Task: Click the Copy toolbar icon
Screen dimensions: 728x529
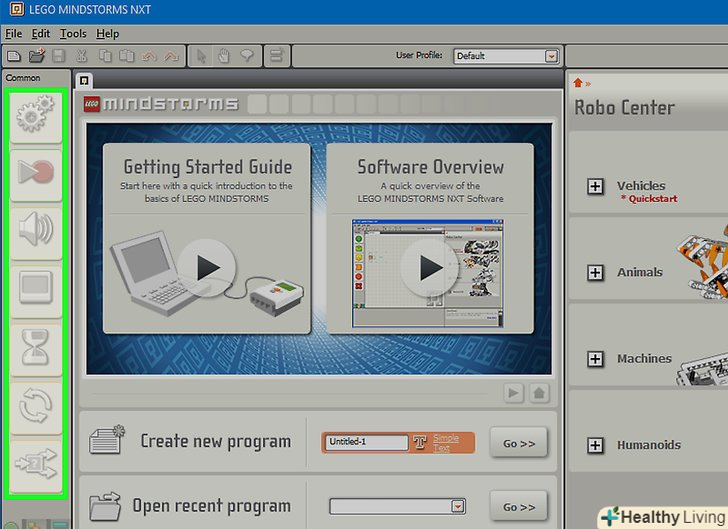Action: (x=105, y=56)
